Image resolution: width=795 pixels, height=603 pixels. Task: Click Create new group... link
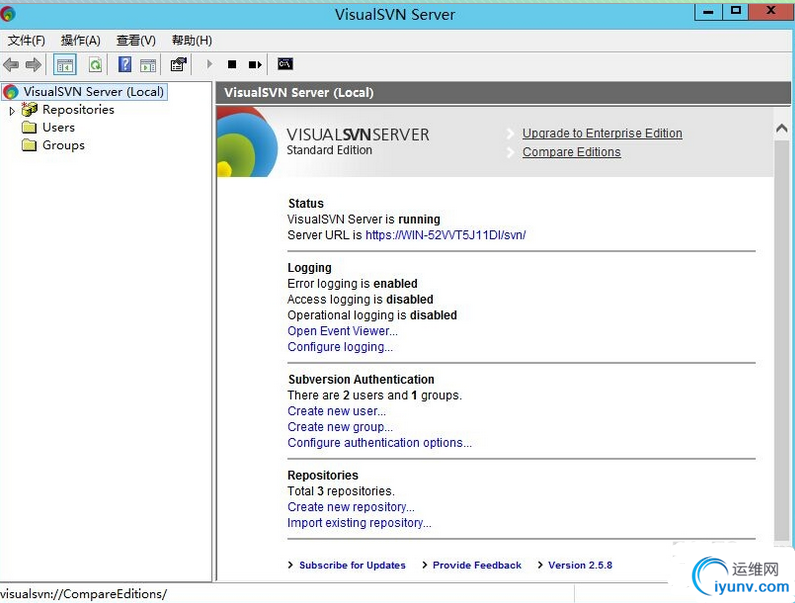340,427
